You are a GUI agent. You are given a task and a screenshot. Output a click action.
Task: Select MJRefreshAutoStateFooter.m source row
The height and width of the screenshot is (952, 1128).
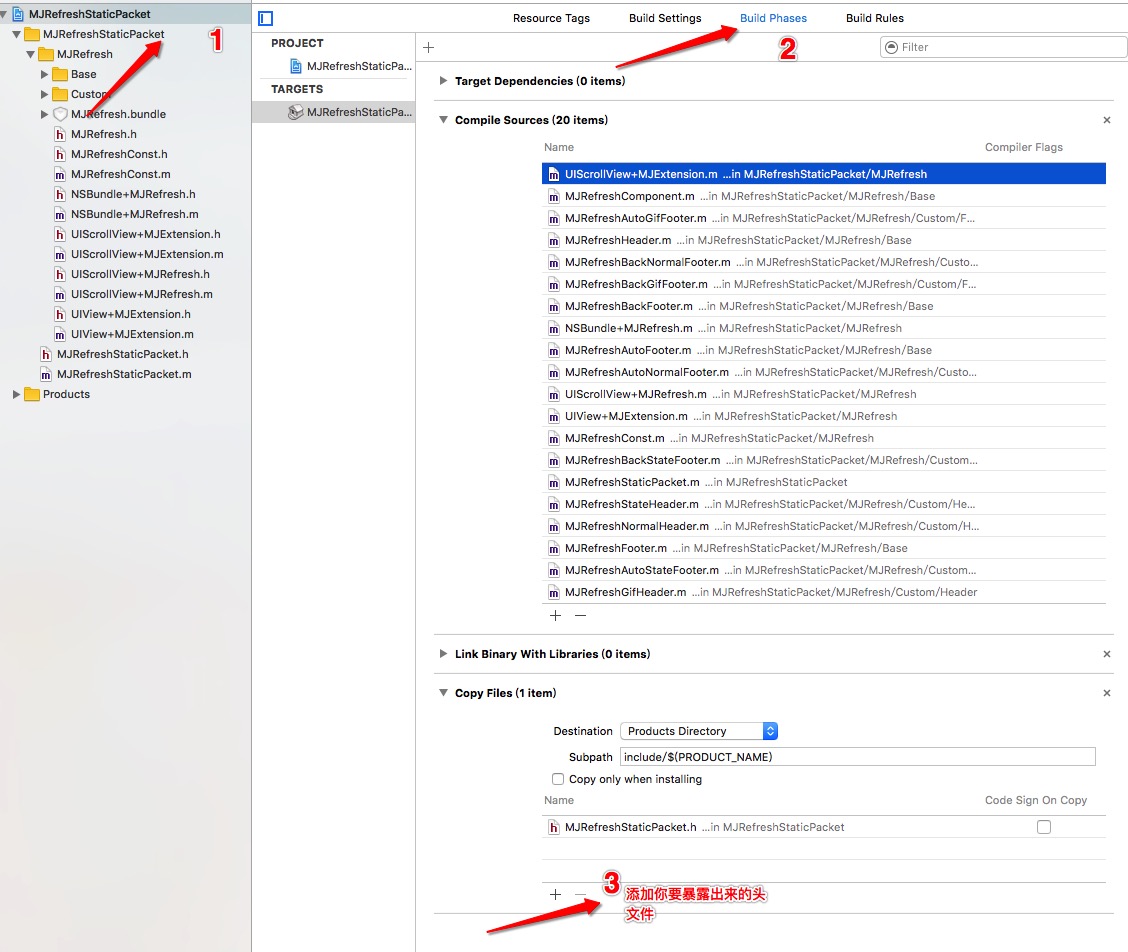tap(824, 570)
